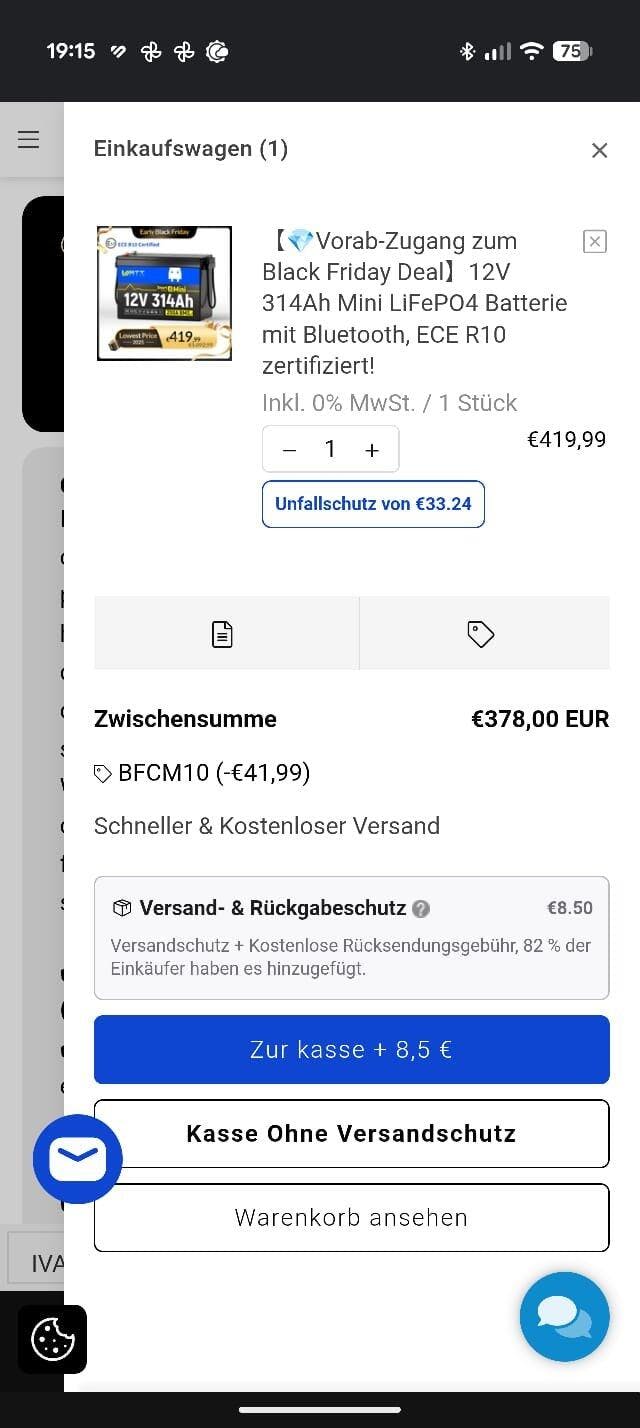Add Unfallschutz von €33.24
This screenshot has width=640, height=1428.
point(373,504)
